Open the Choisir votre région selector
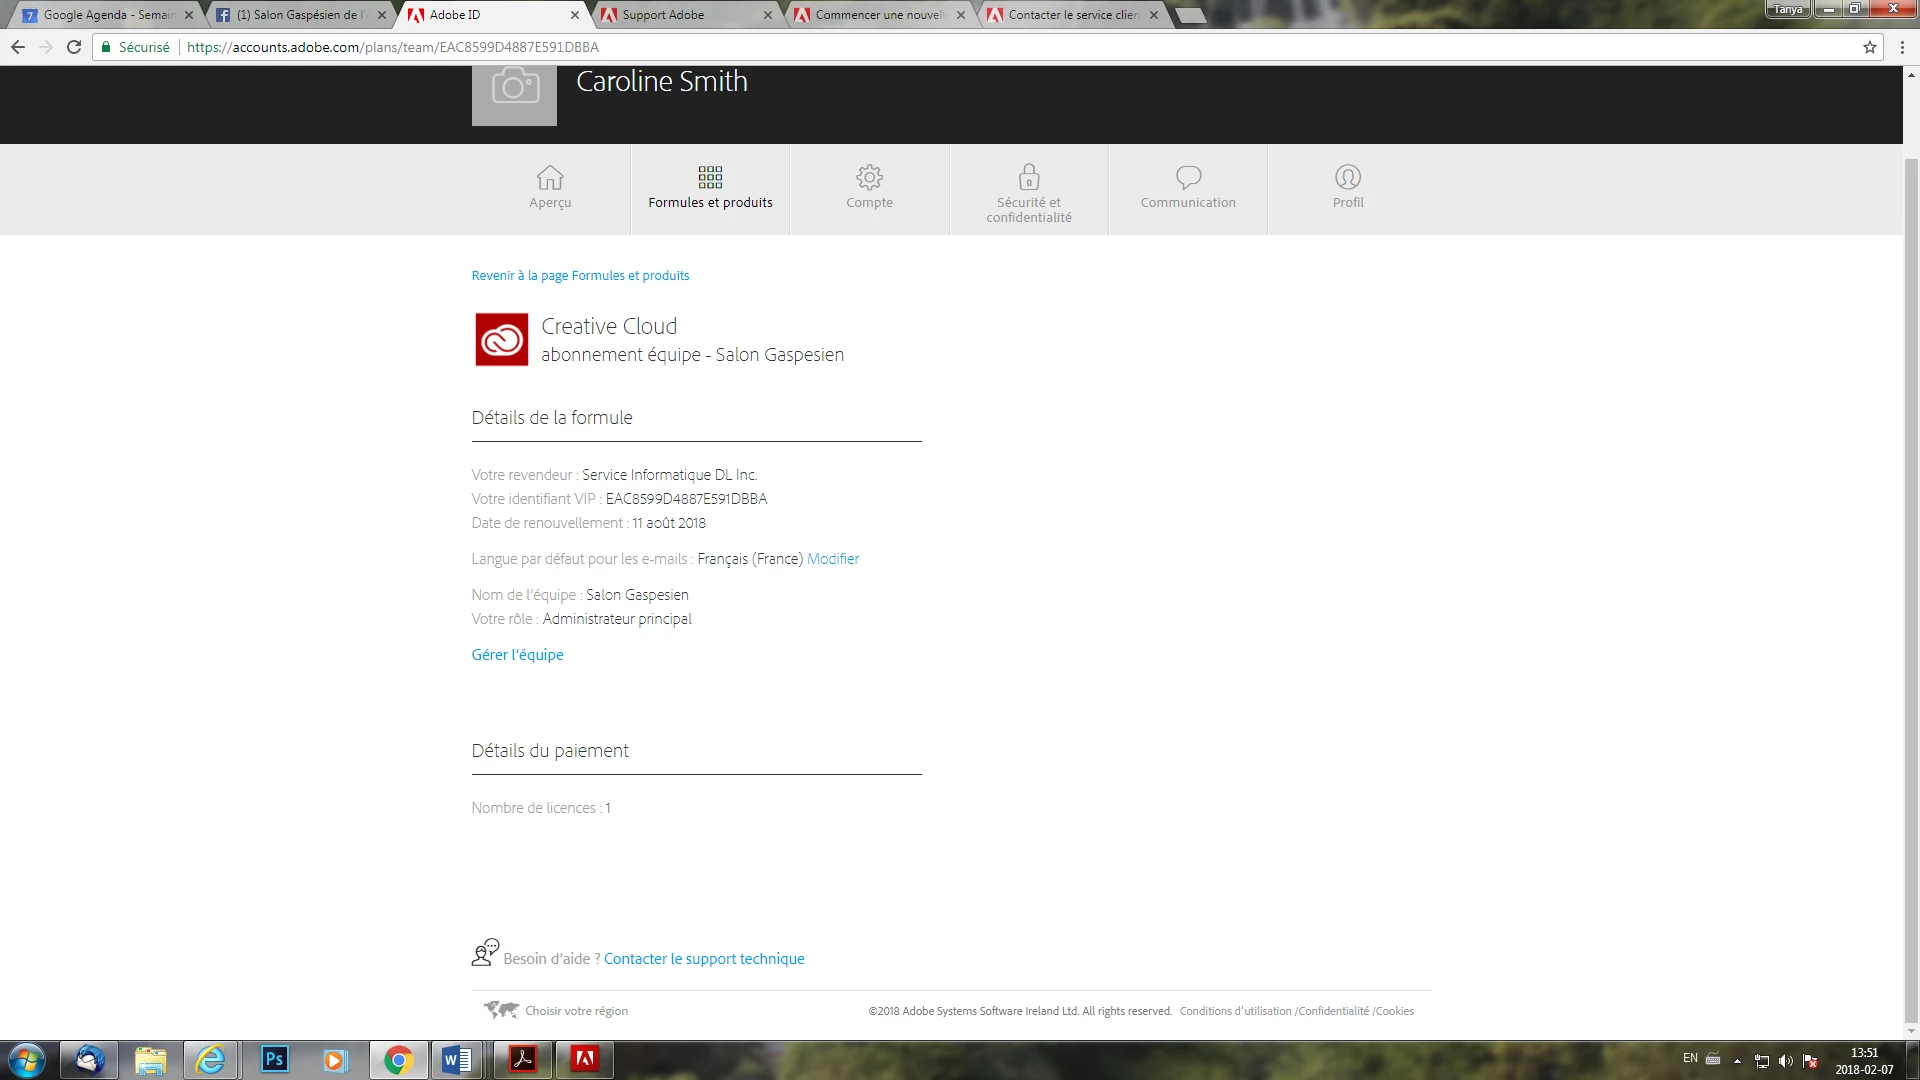The width and height of the screenshot is (1920, 1080). tap(576, 1011)
